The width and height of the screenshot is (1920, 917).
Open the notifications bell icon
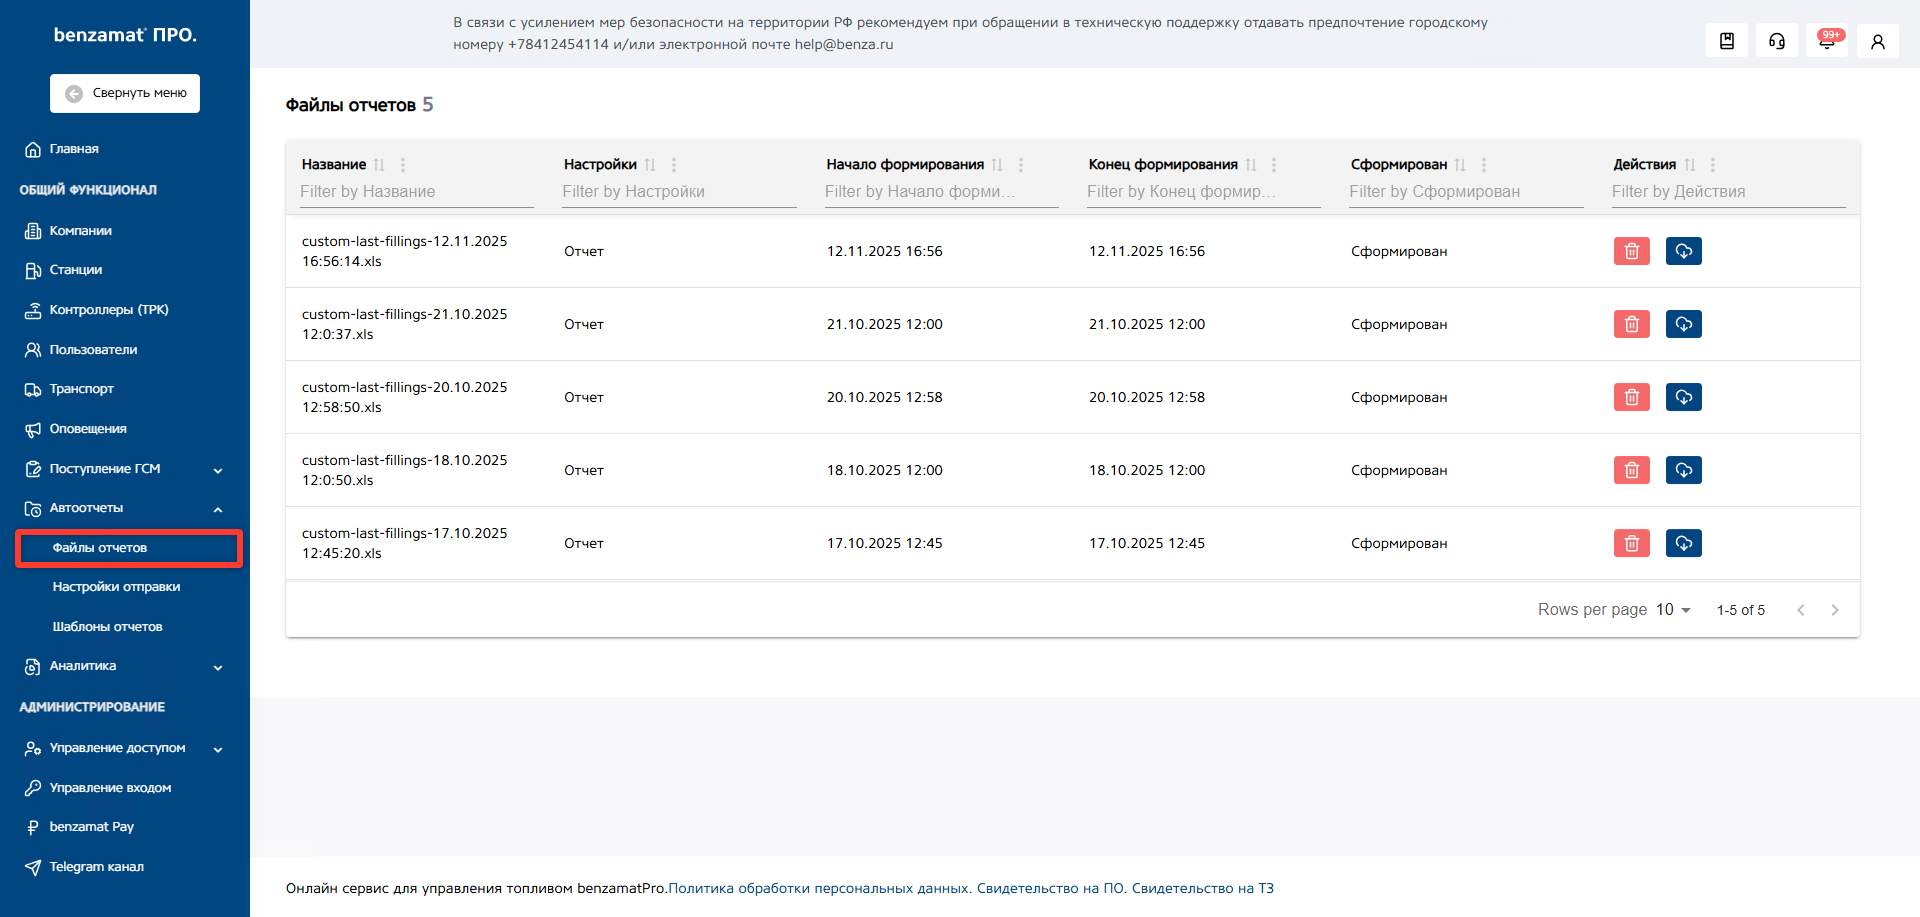tap(1826, 41)
